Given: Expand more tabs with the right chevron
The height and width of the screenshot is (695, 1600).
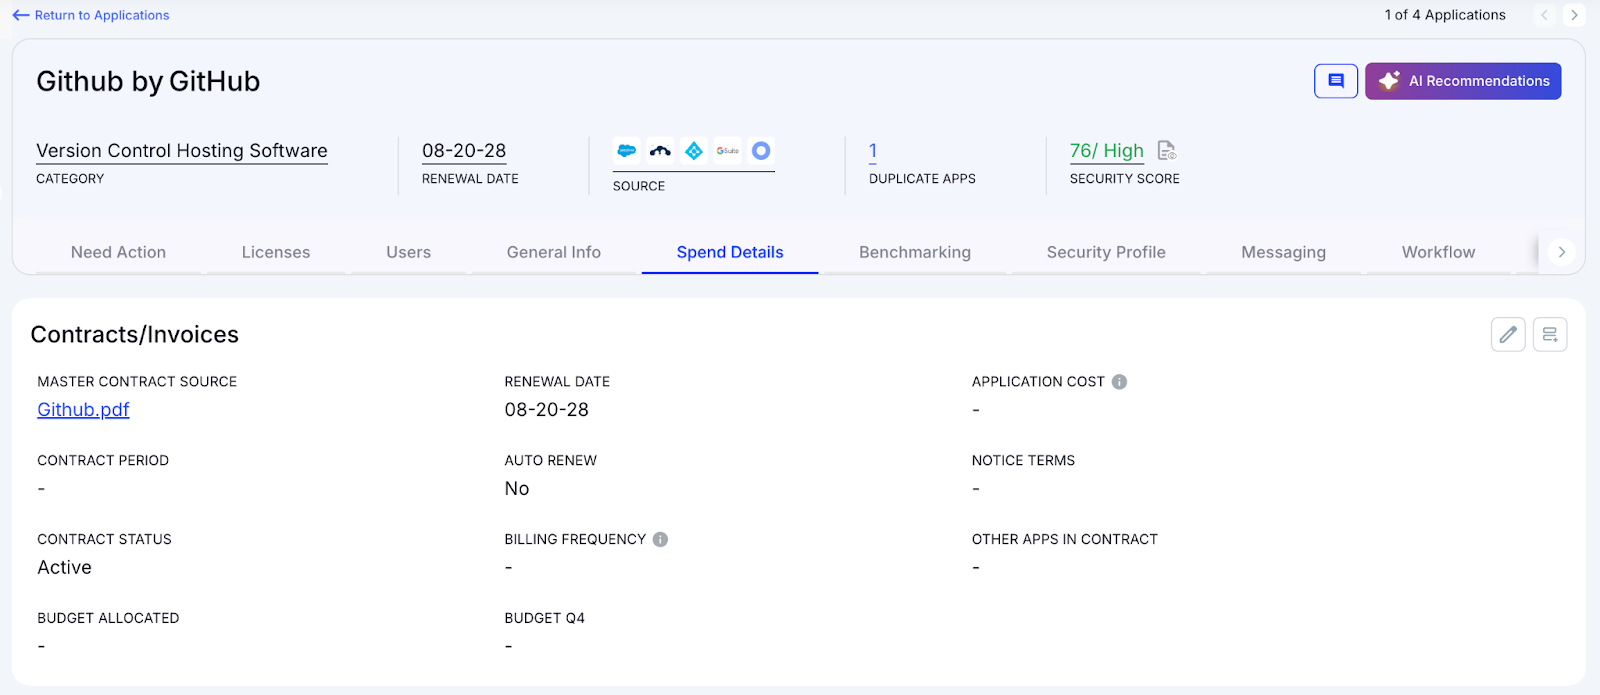Looking at the screenshot, I should (x=1561, y=252).
